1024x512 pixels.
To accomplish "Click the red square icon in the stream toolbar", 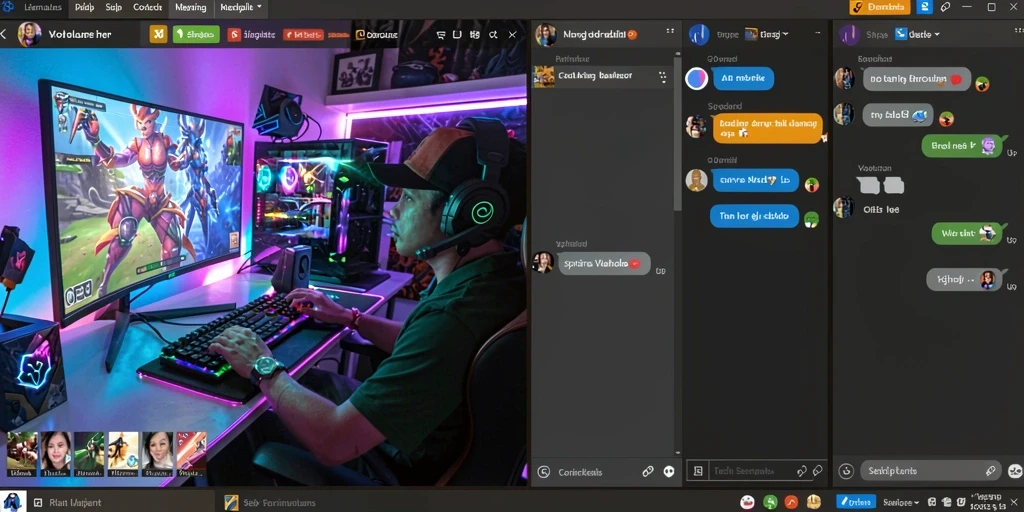I will [234, 35].
